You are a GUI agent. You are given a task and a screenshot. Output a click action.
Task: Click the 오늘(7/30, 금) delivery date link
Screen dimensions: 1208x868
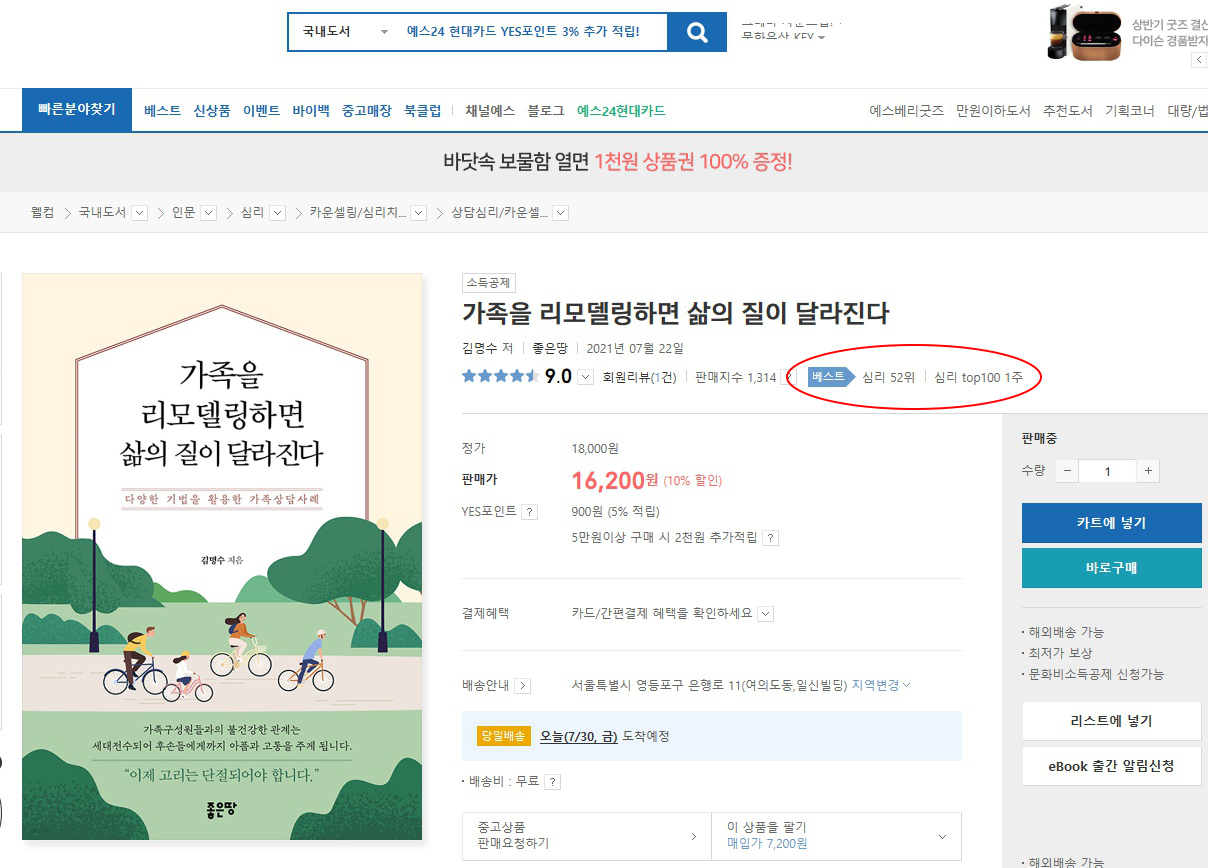pos(579,736)
